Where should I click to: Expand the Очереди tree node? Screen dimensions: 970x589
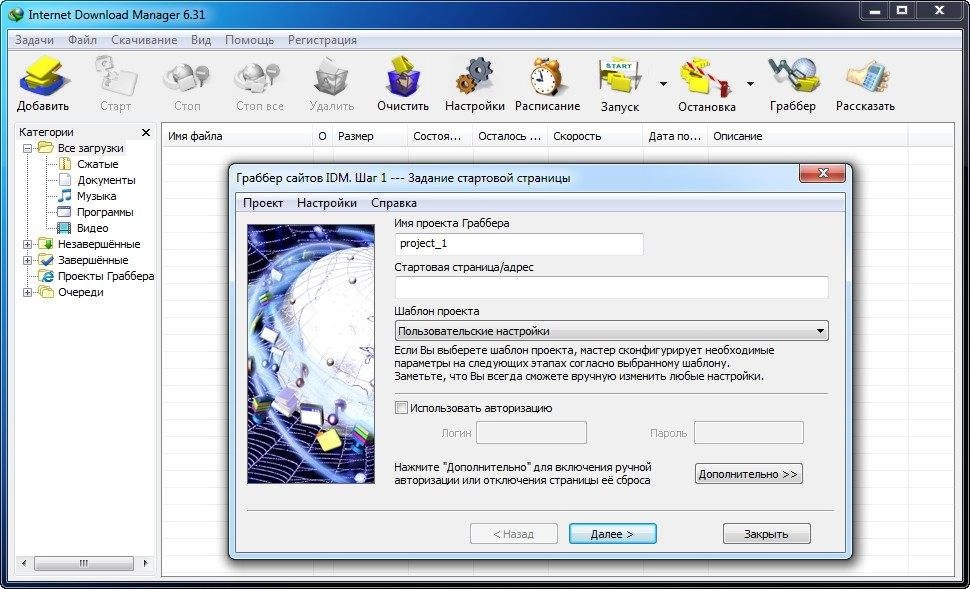(27, 293)
